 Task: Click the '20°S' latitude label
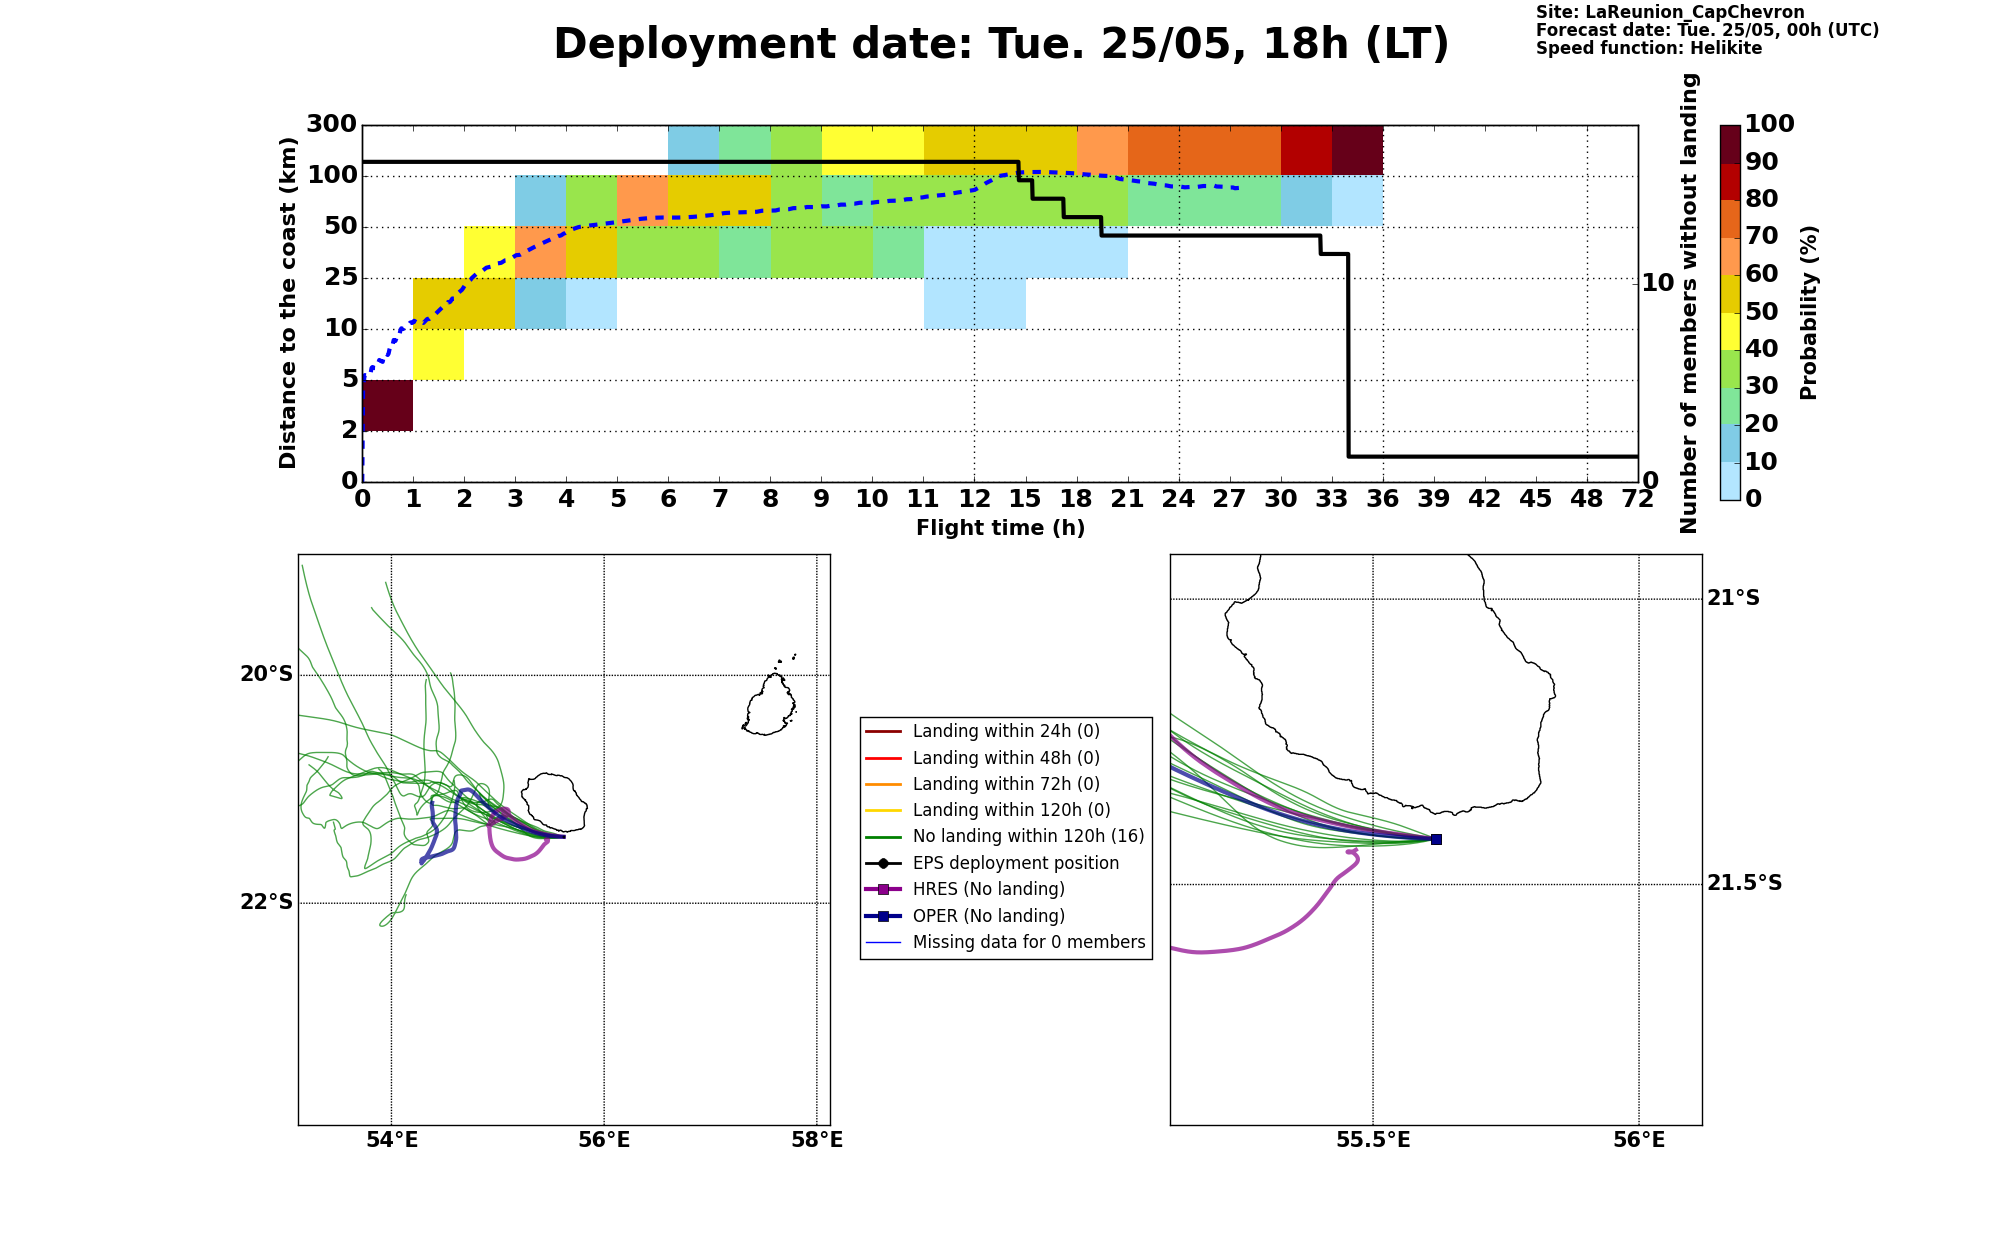(x=266, y=675)
